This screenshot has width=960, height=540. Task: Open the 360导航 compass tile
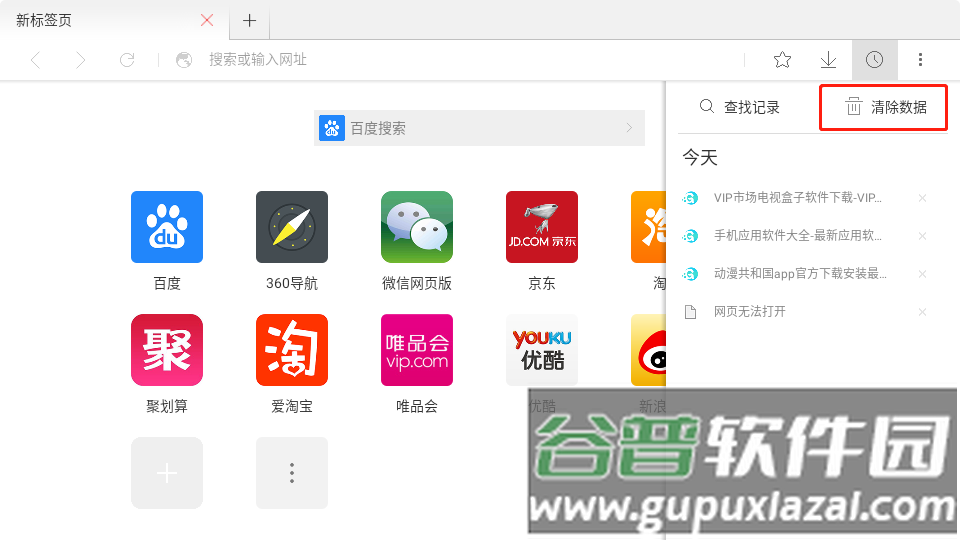(x=292, y=227)
